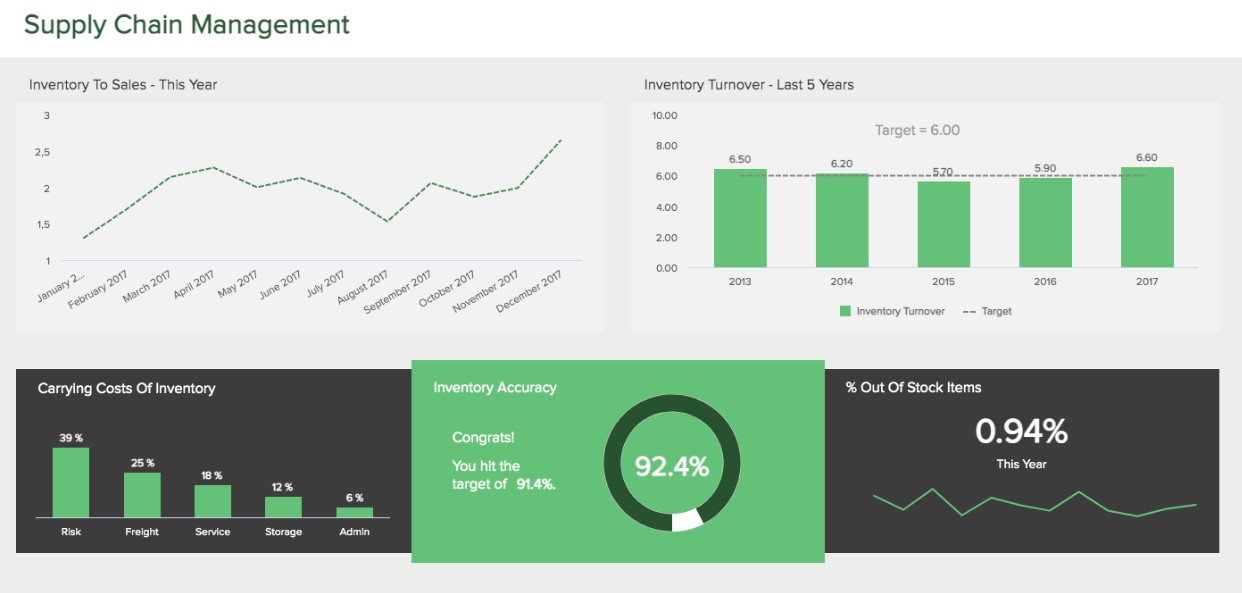Click the 2017 bar showing 6.60

[1146, 217]
